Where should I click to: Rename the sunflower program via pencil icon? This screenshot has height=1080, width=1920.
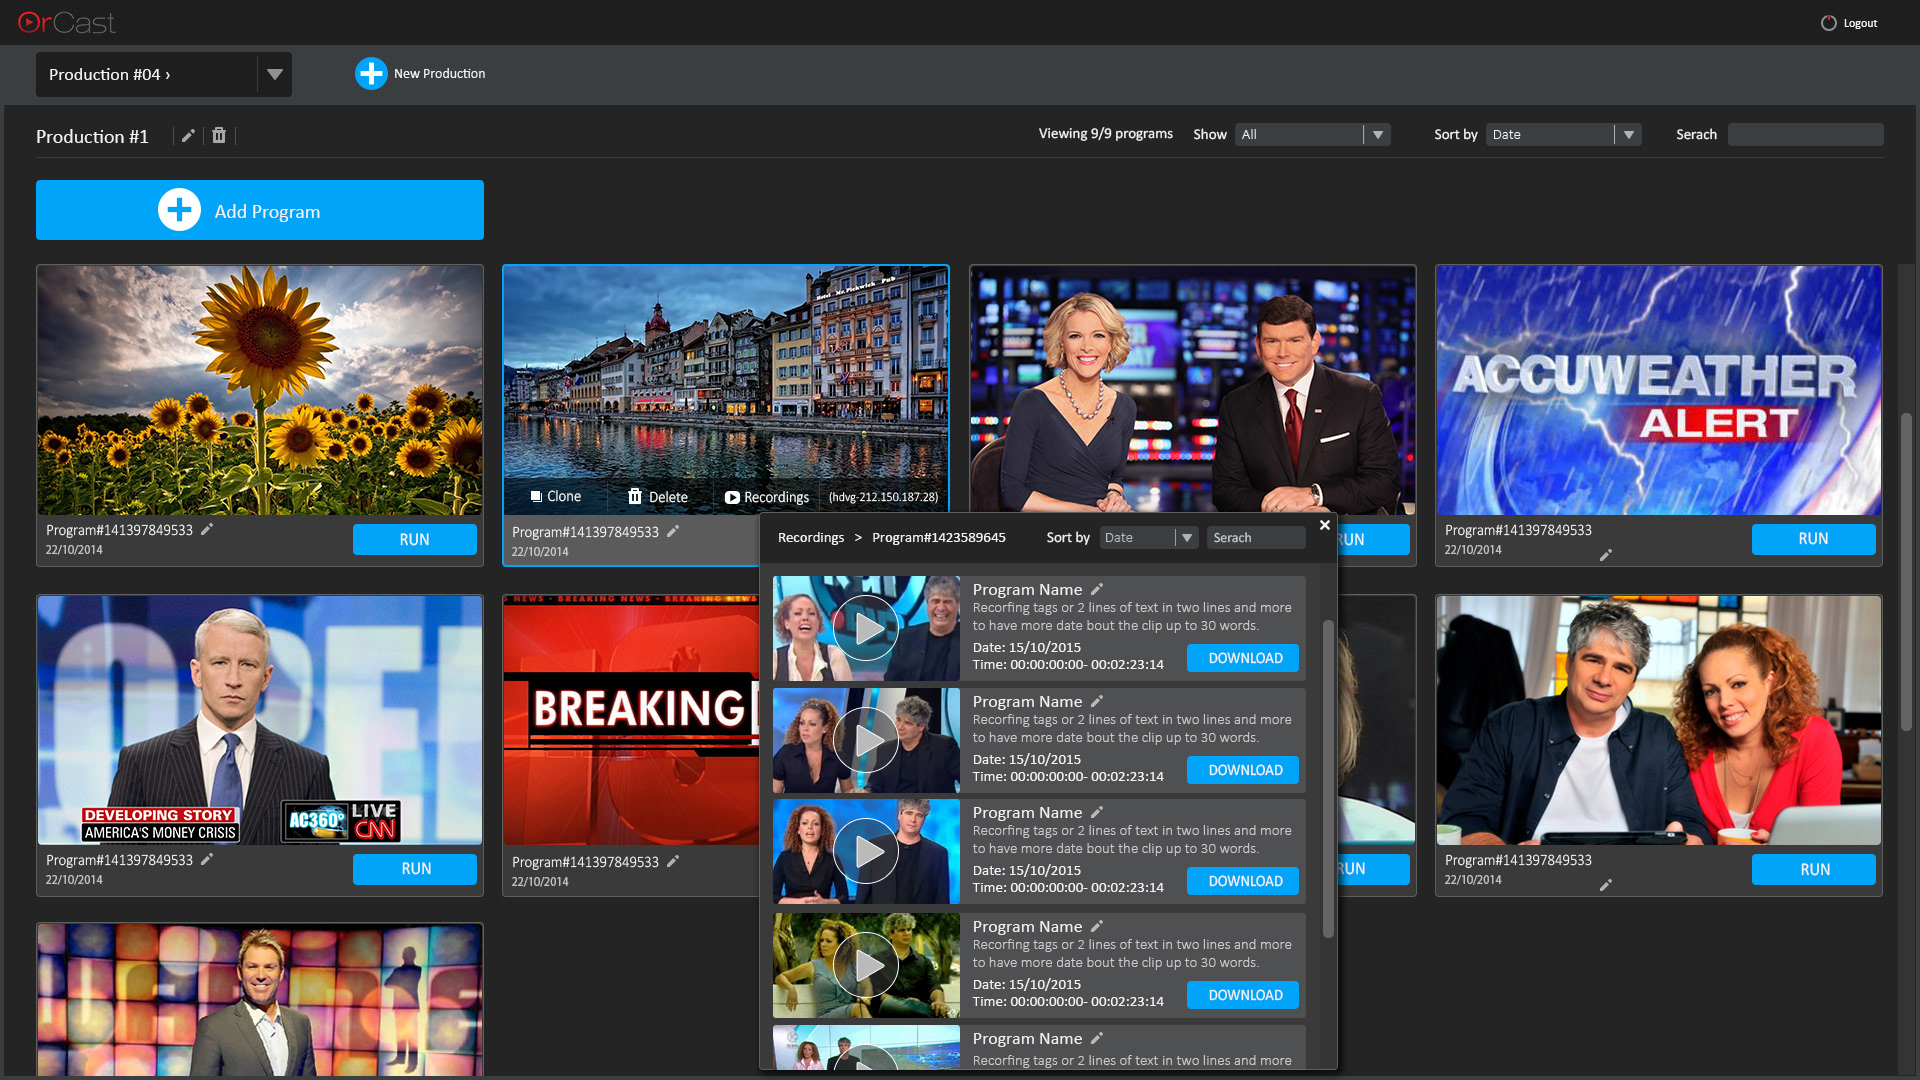(207, 530)
